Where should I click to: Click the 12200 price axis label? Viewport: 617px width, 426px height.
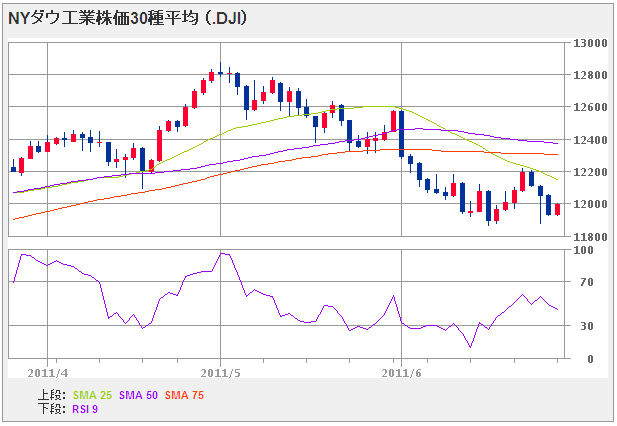pos(590,172)
